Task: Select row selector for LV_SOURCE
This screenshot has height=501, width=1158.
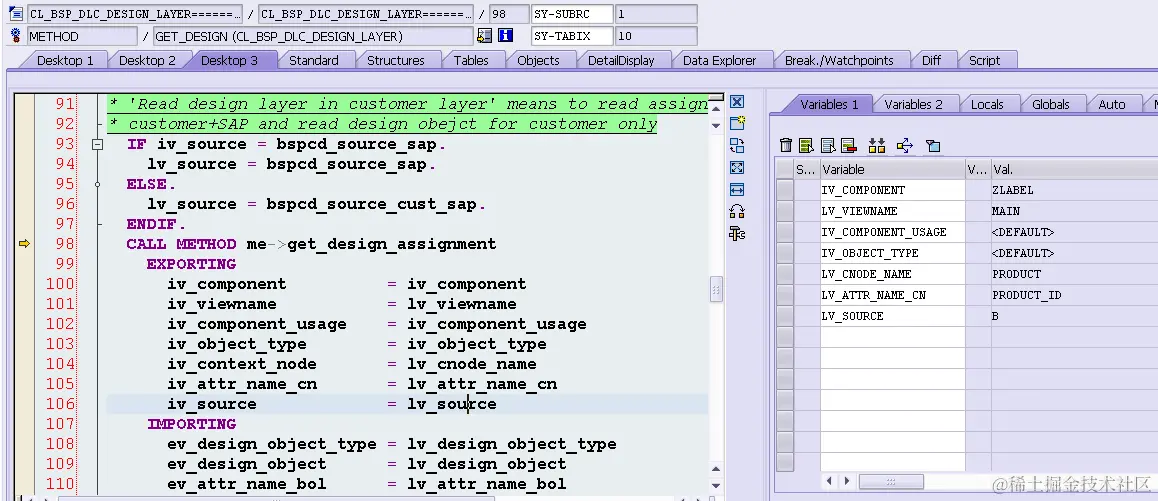Action: [785, 316]
